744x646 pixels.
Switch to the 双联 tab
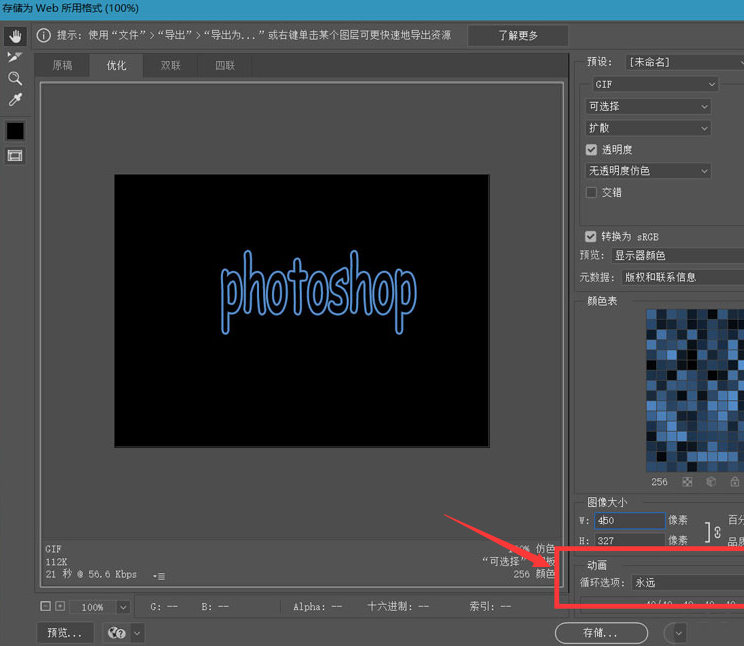click(x=171, y=66)
